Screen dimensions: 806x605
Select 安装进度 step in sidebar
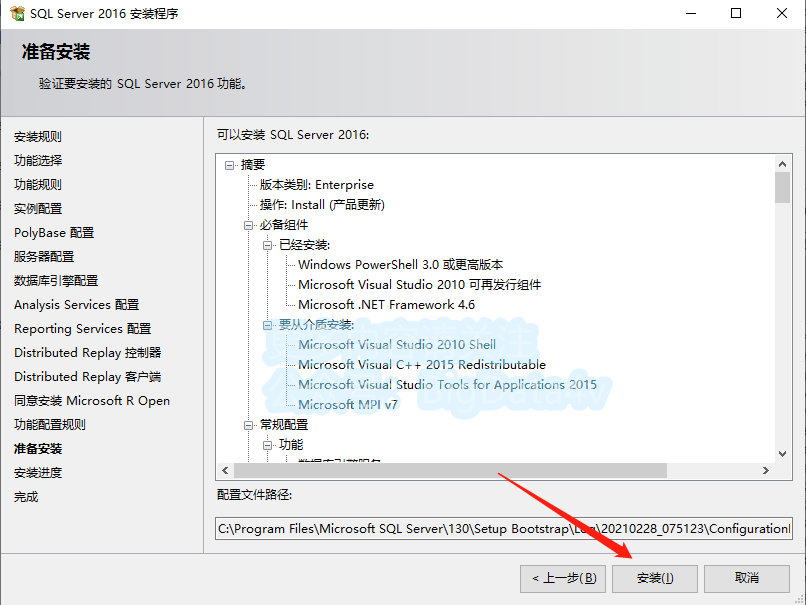[38, 473]
